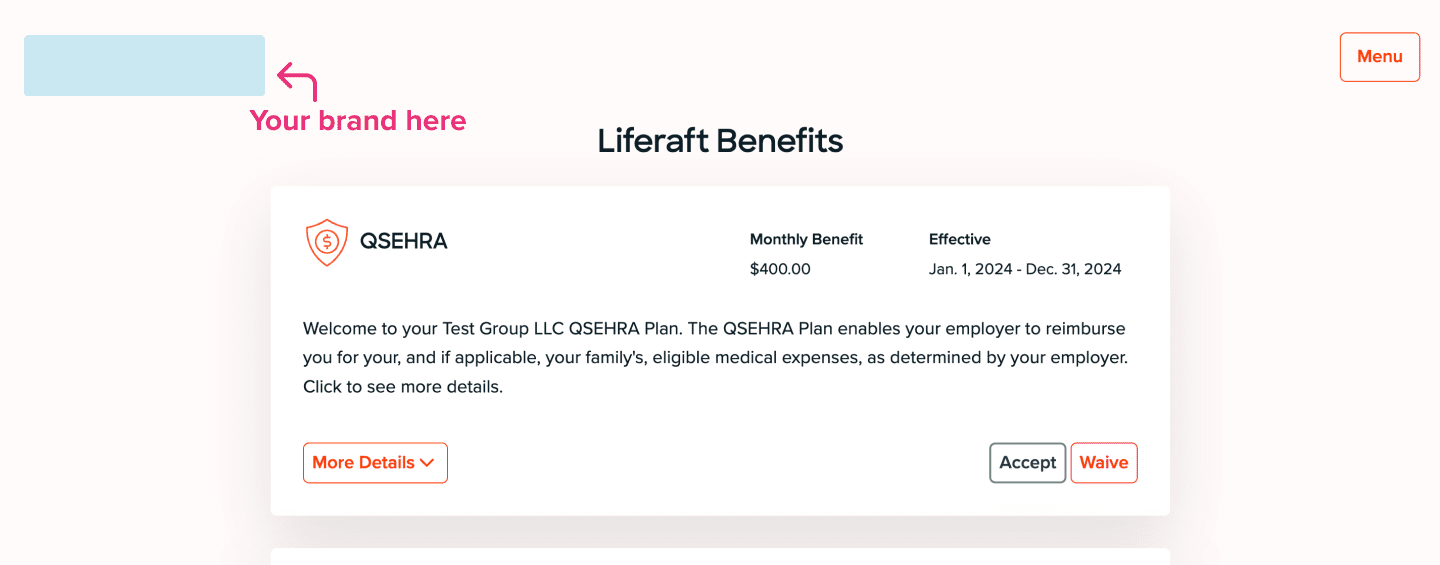Screen dimensions: 1440x565
Task: Click the QSEHRA shield dollar icon
Action: pos(326,242)
